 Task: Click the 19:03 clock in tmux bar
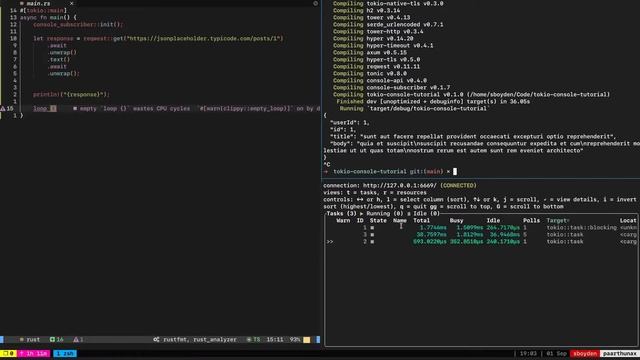[x=528, y=353]
